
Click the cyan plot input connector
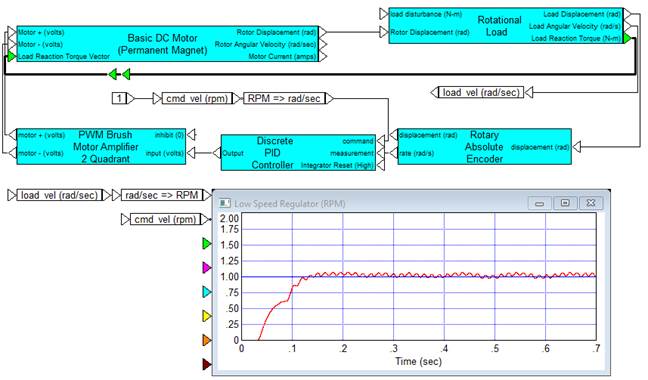(207, 292)
